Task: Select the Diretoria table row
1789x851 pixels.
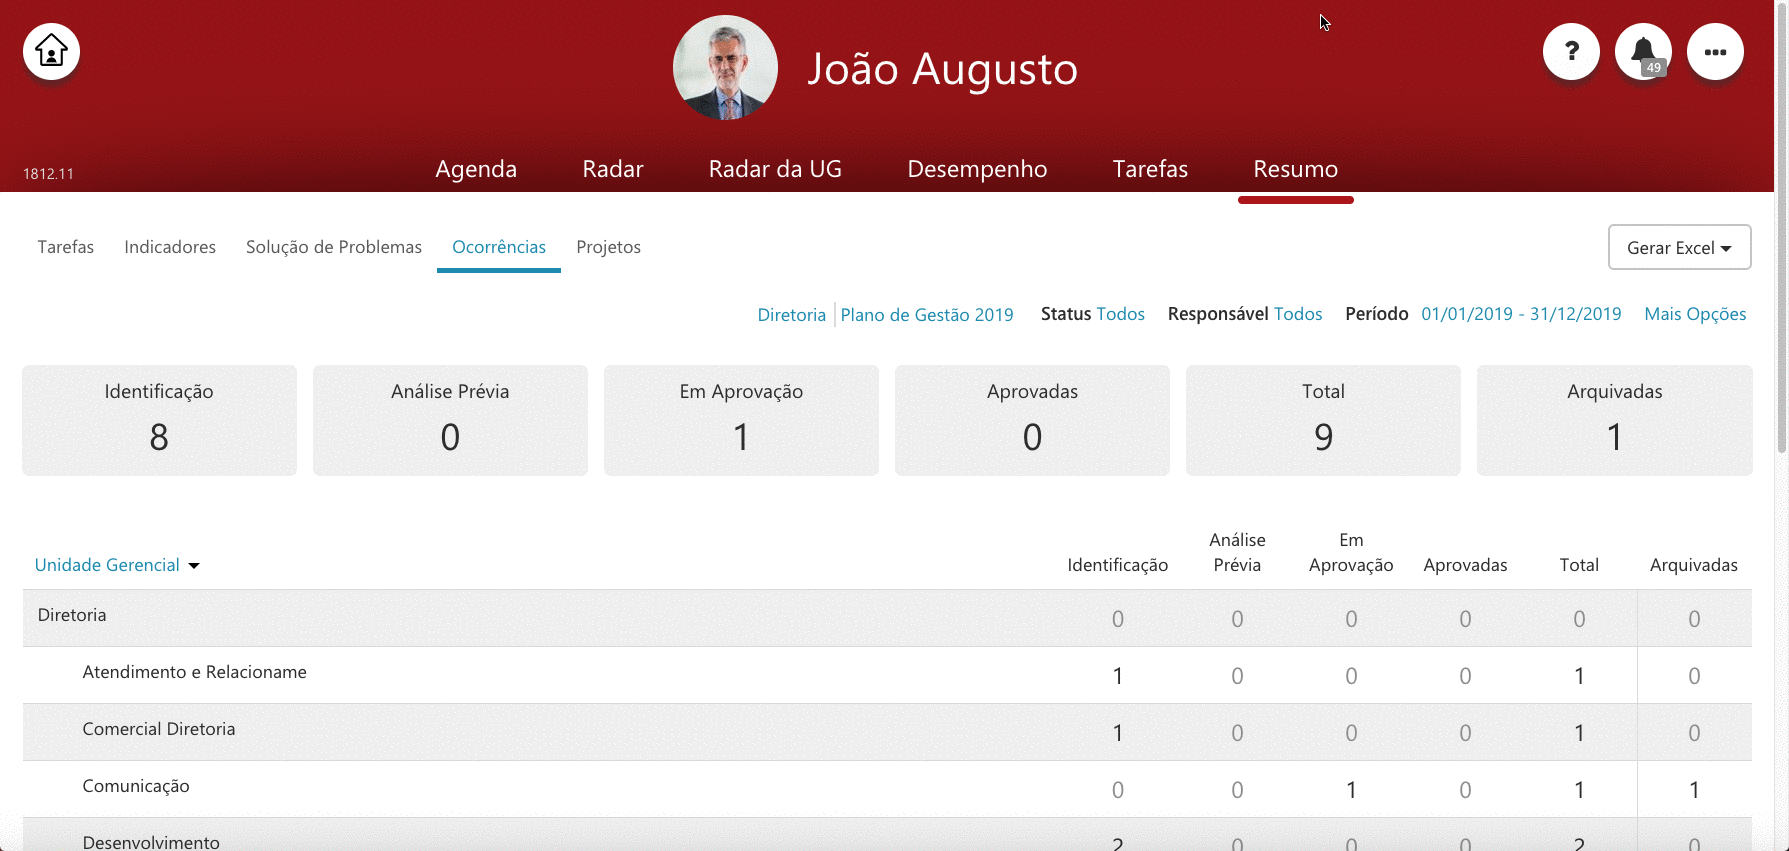Action: tap(887, 618)
